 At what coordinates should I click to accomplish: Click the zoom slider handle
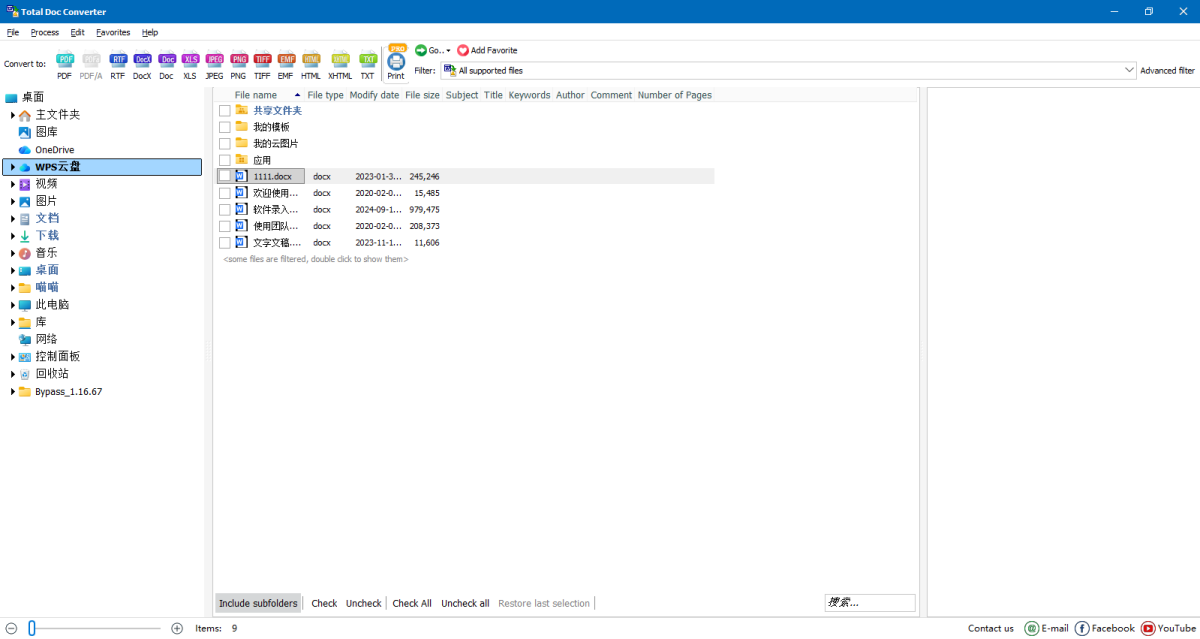click(x=32, y=628)
